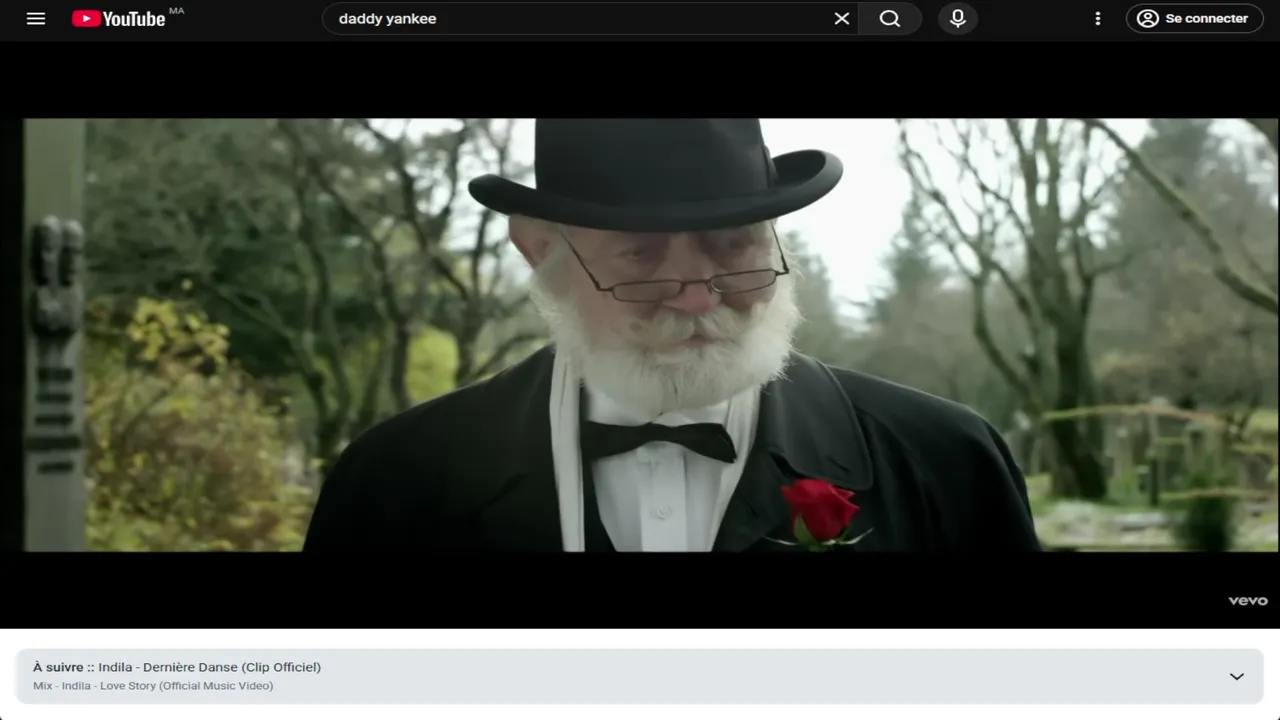This screenshot has height=720, width=1280.
Task: Clear the search query with X
Action: coord(842,18)
